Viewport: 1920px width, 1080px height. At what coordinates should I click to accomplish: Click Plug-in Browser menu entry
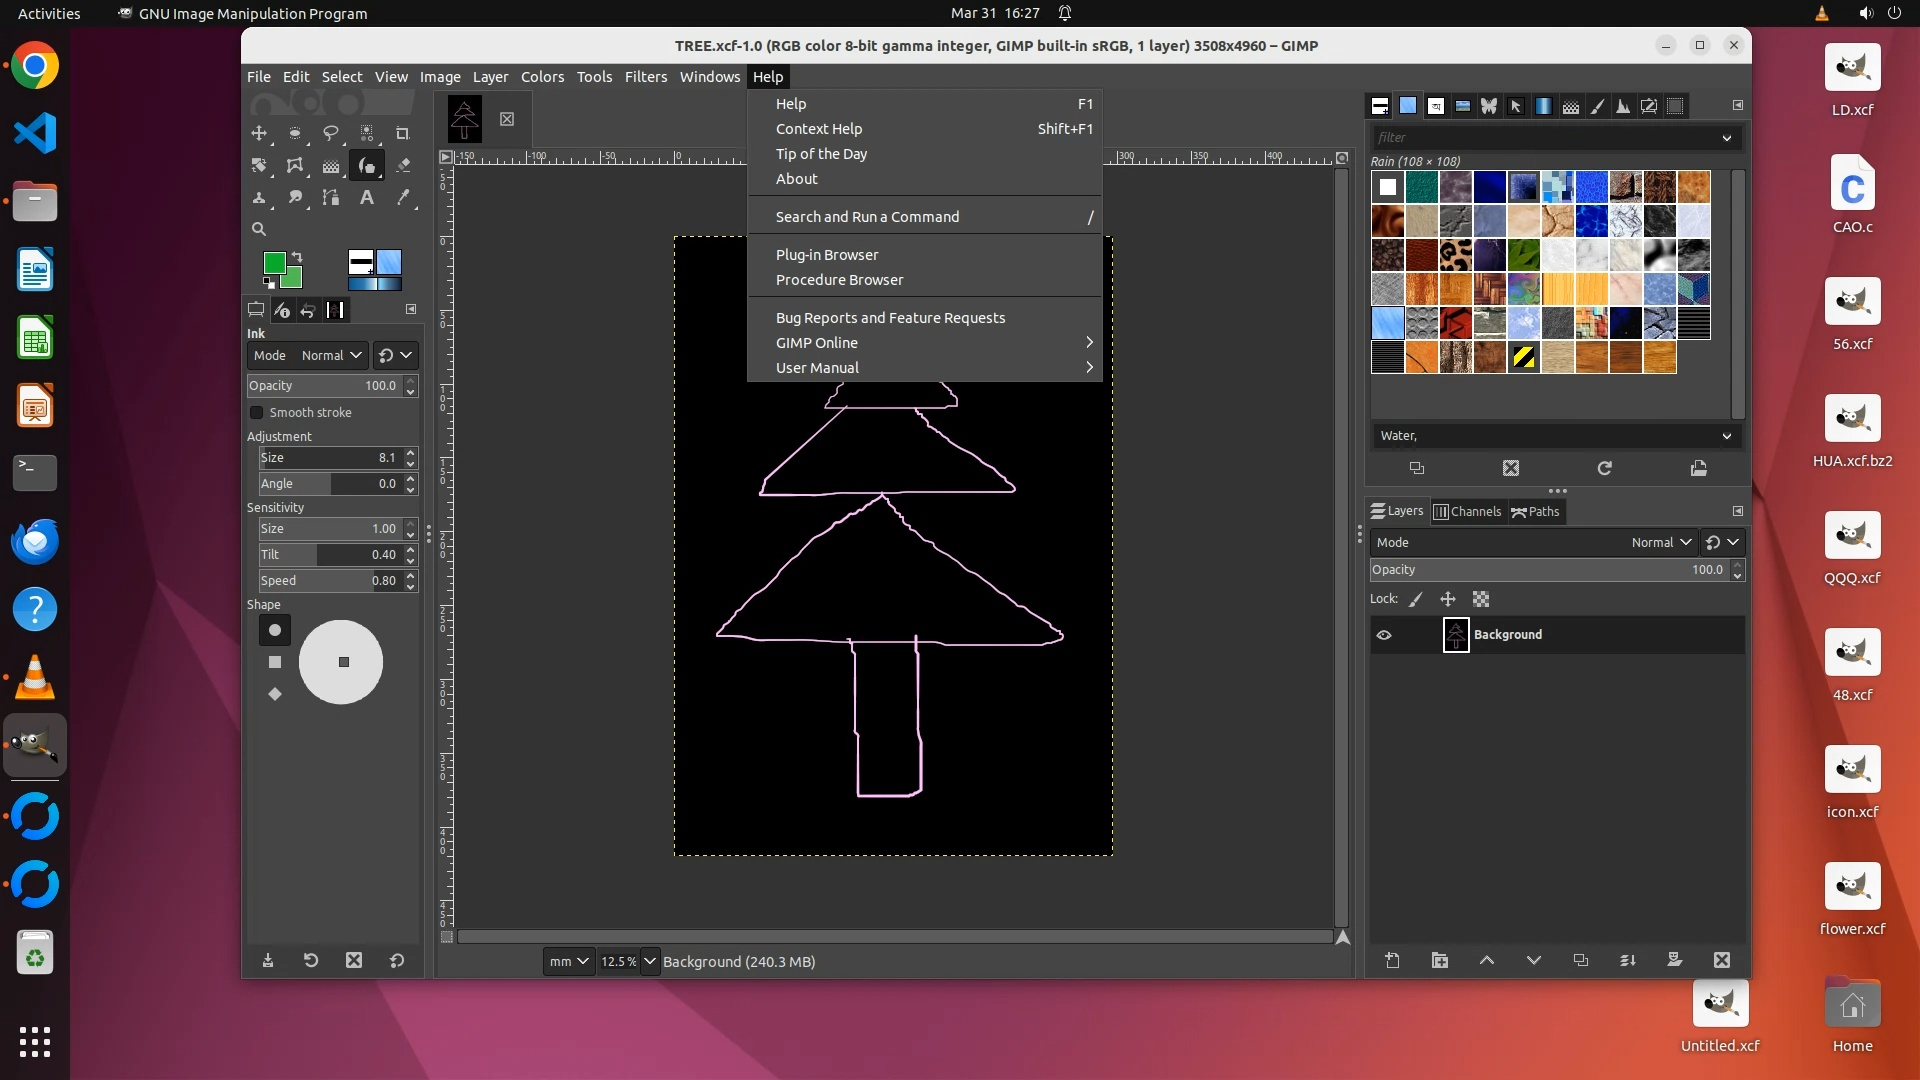827,255
